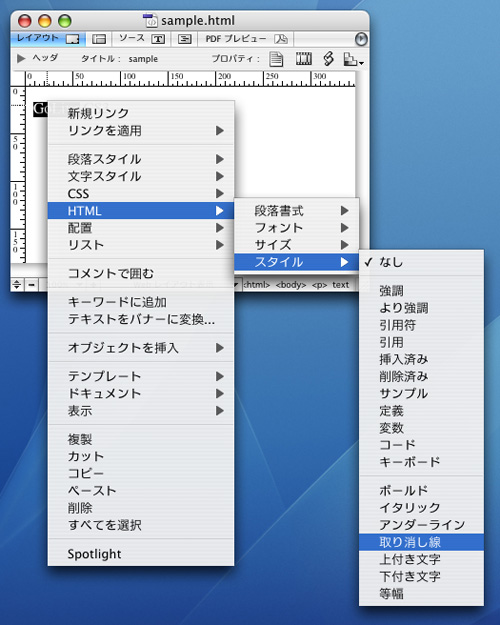
Task: Apply the 下付き文字 subscript style
Action: tap(421, 576)
